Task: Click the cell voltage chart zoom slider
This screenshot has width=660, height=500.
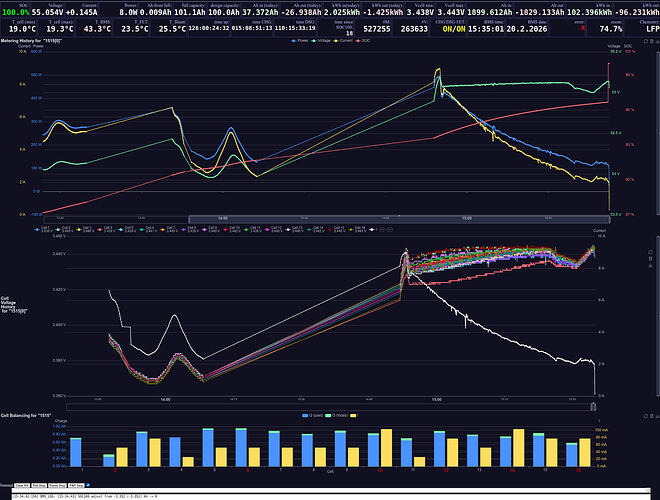Action: pos(330,405)
